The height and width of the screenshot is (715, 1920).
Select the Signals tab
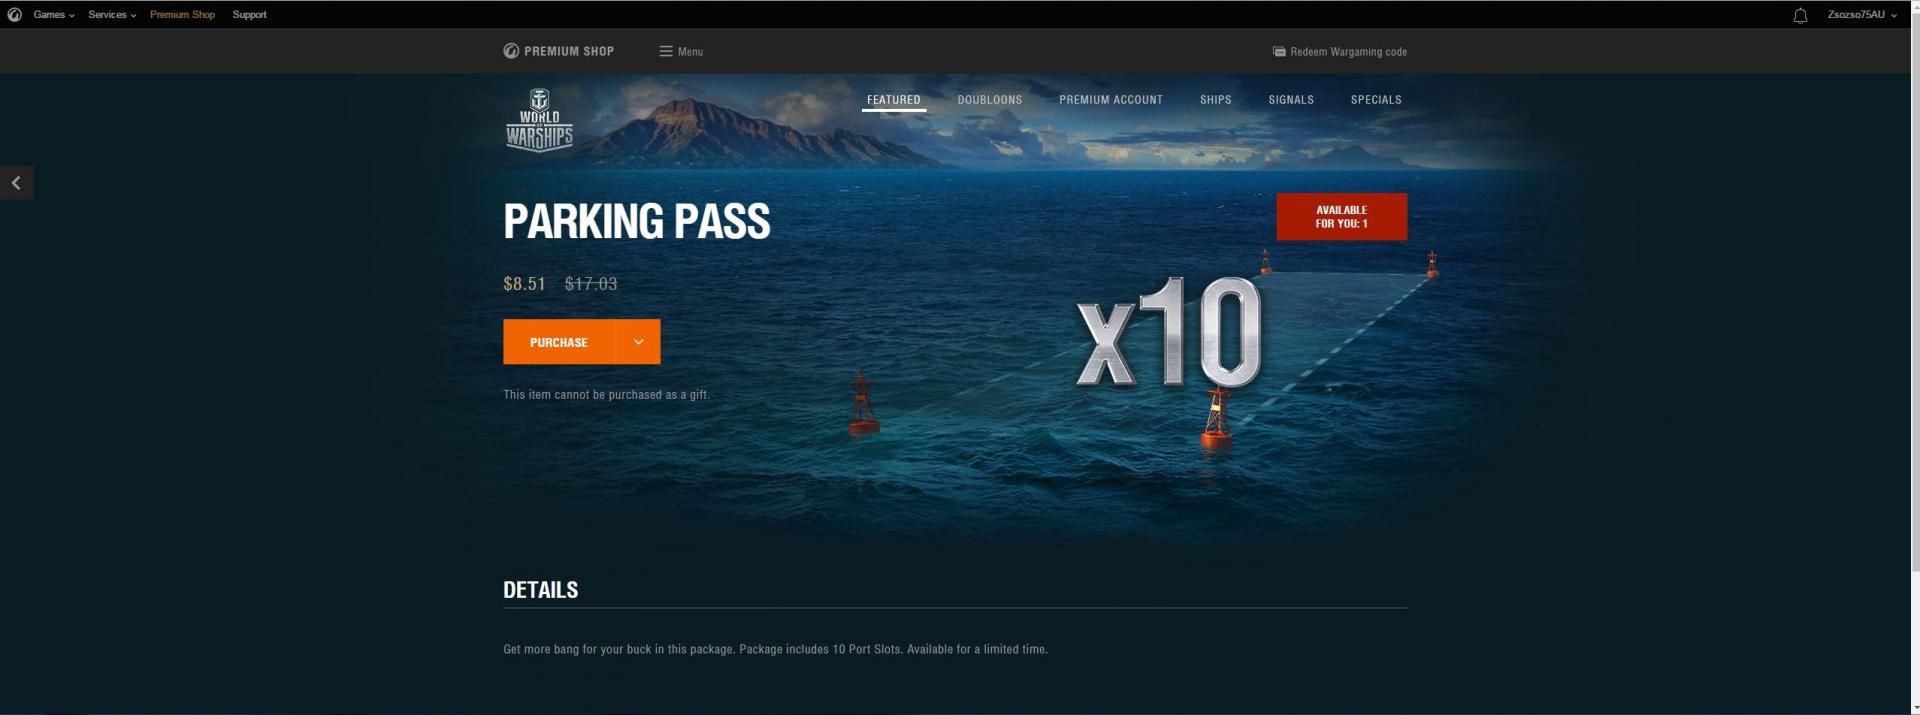(1291, 100)
